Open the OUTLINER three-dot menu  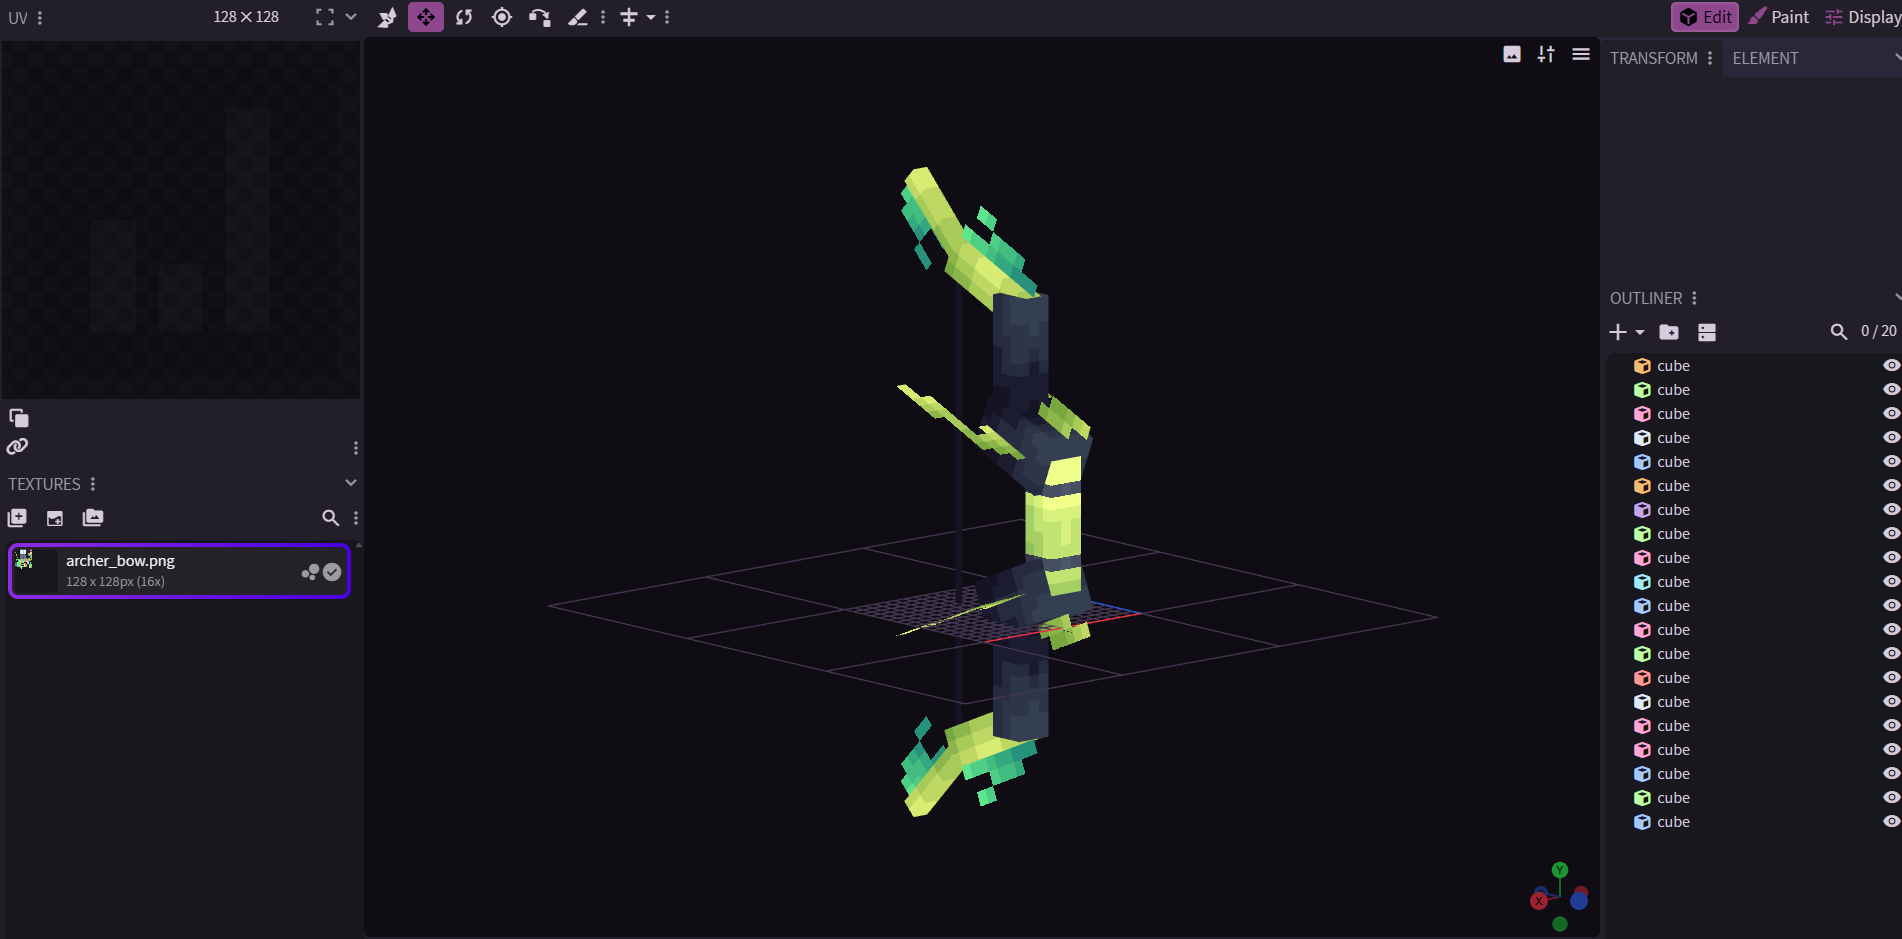click(x=1694, y=298)
